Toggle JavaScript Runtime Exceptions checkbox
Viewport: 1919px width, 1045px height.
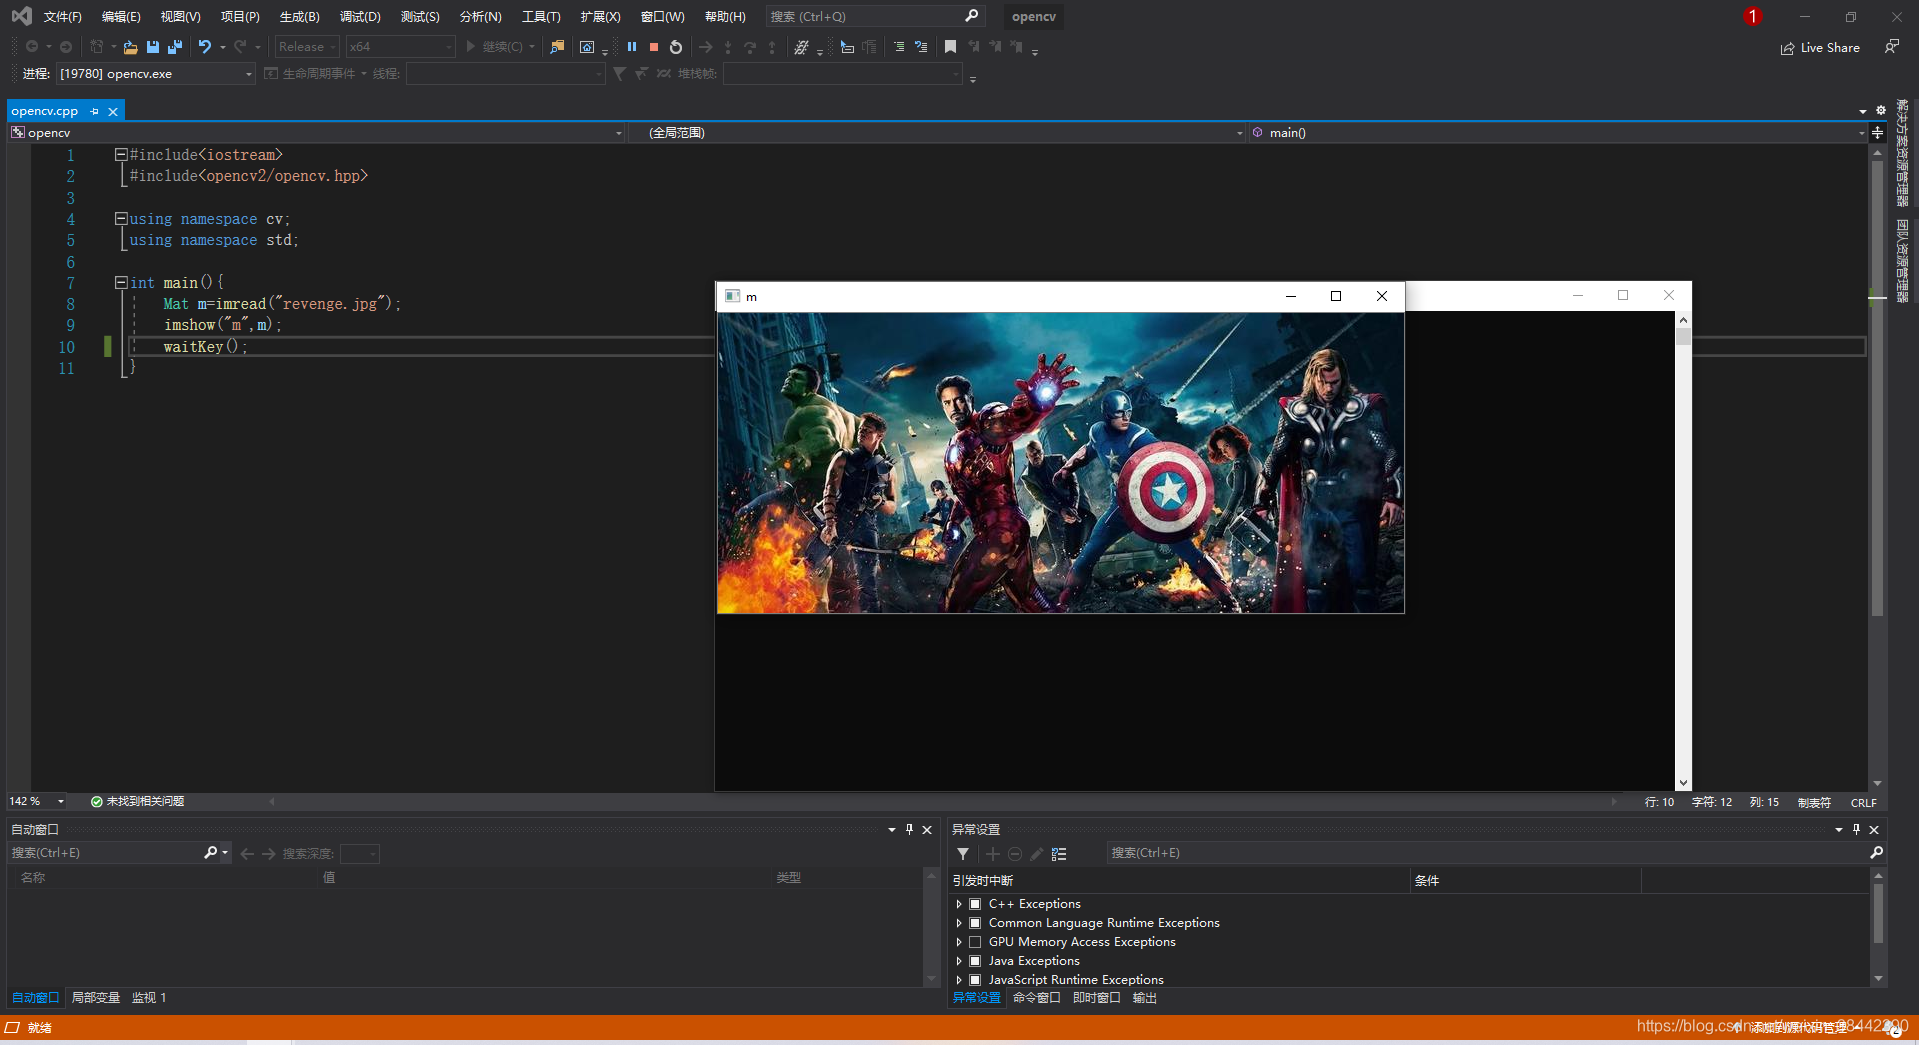pyautogui.click(x=975, y=979)
